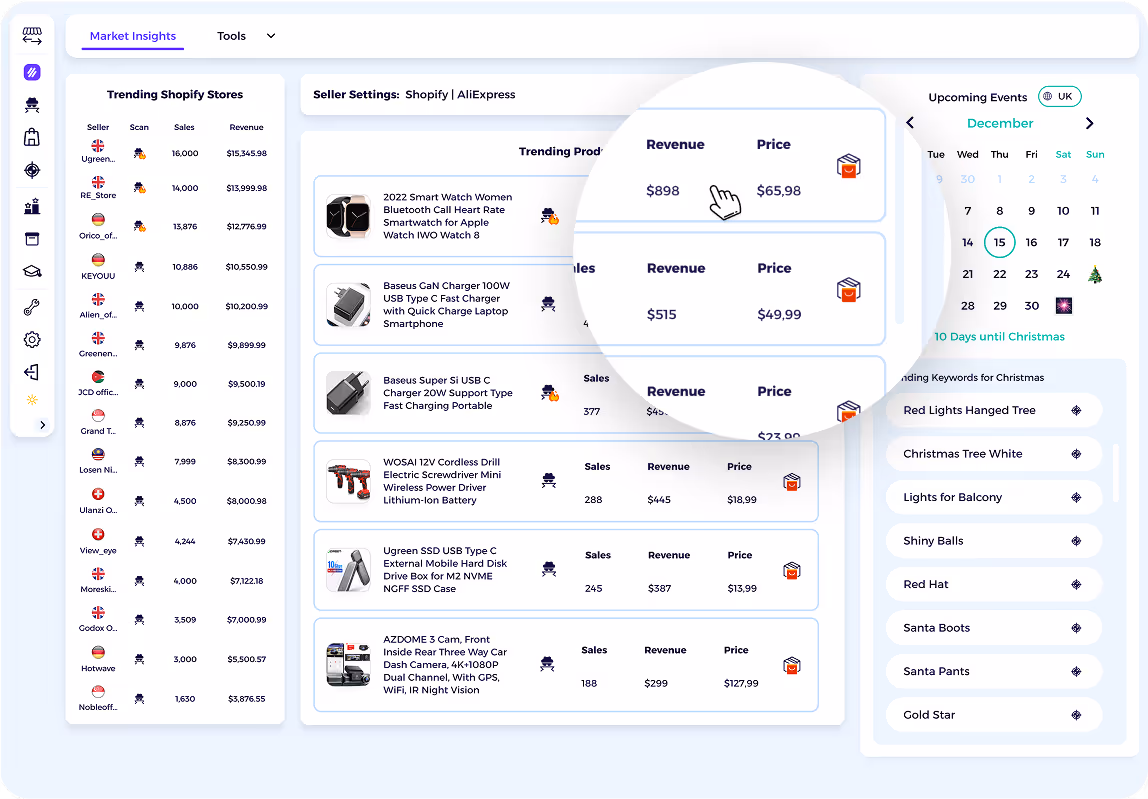1148x799 pixels.
Task: Click the scan icon for Ugreen store
Action: tap(140, 153)
